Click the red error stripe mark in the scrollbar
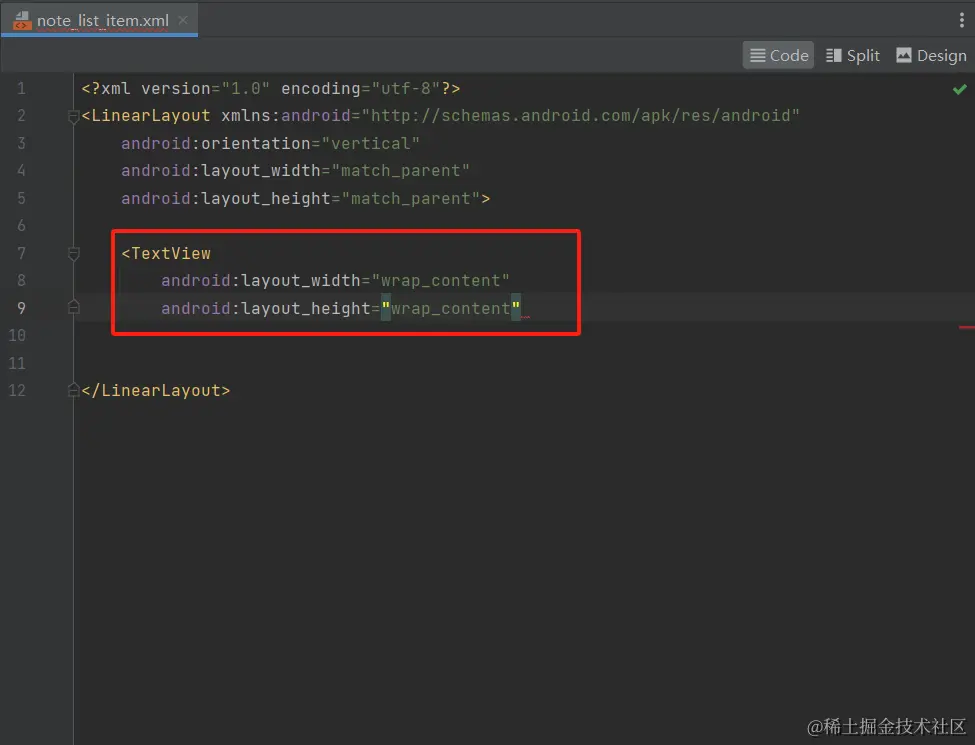This screenshot has height=745, width=975. coord(966,327)
